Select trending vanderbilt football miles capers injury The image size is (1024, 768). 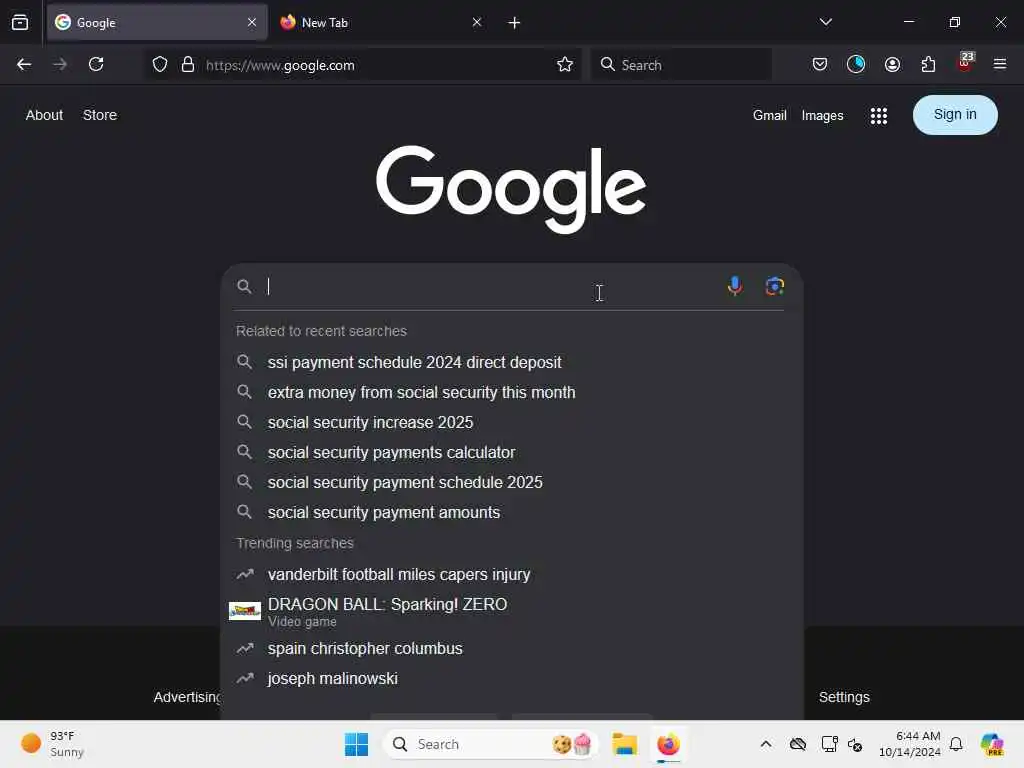click(x=512, y=574)
